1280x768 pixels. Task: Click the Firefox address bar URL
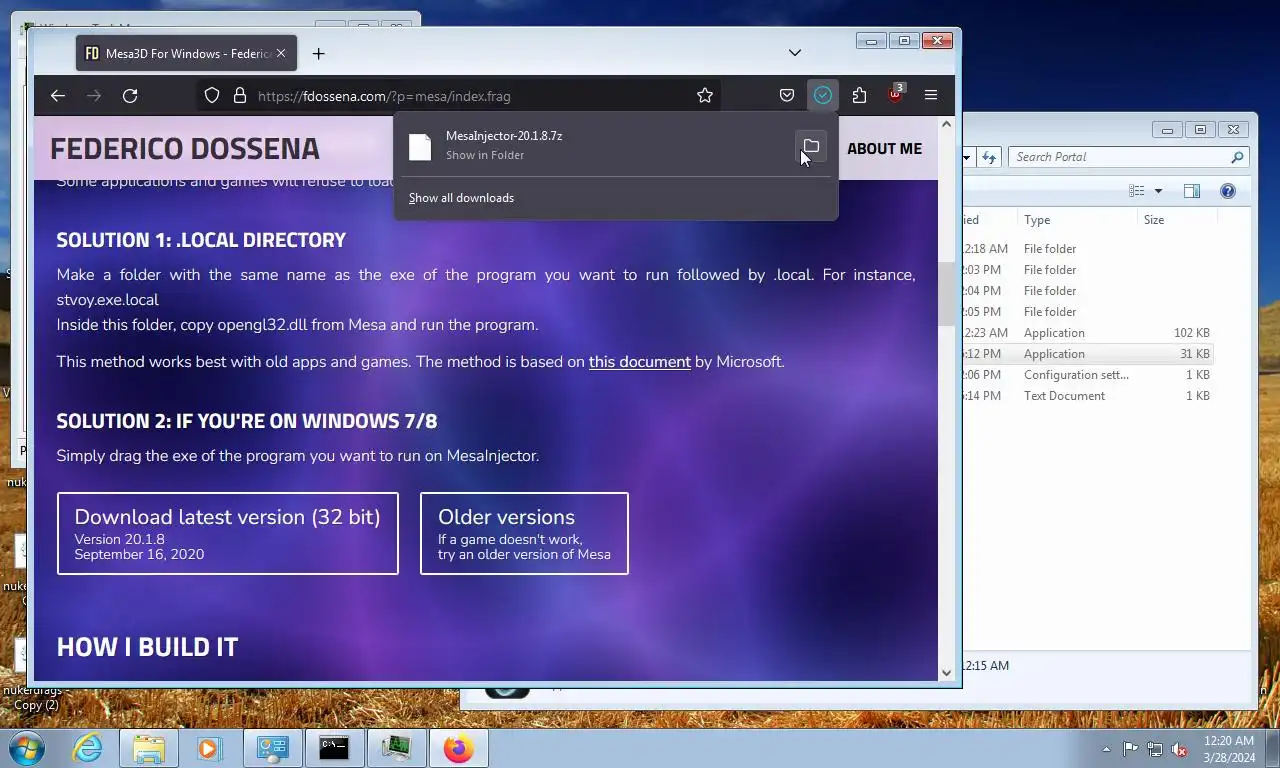click(x=384, y=96)
